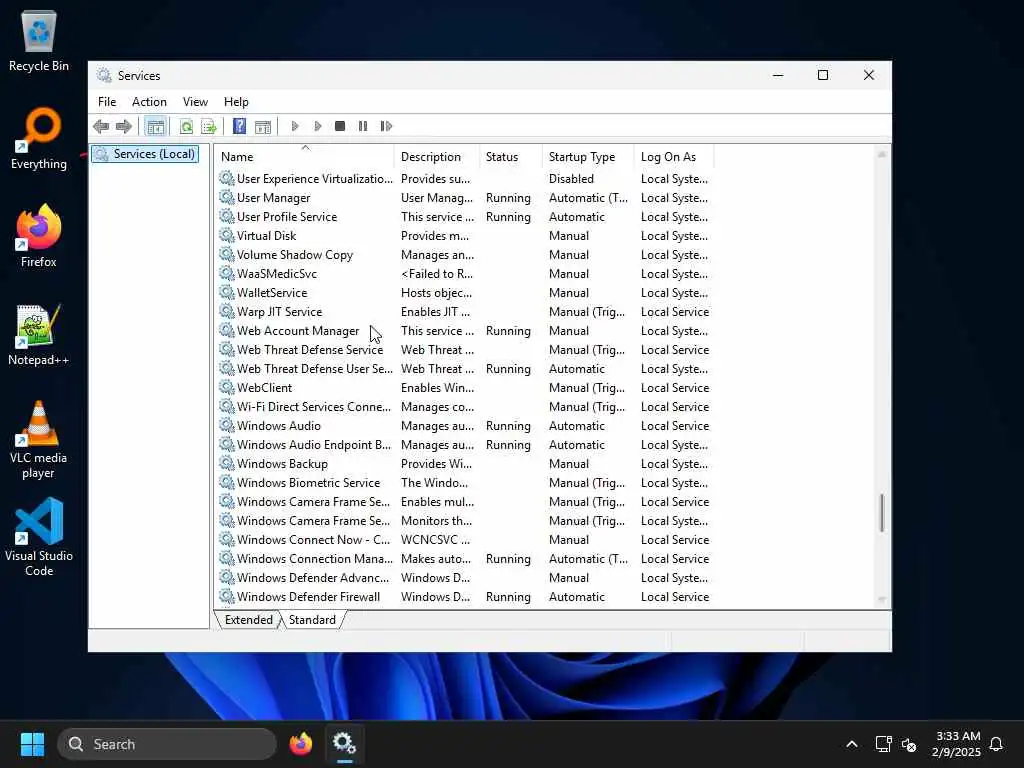Select the User Manager service
The width and height of the screenshot is (1024, 768).
click(x=464, y=198)
